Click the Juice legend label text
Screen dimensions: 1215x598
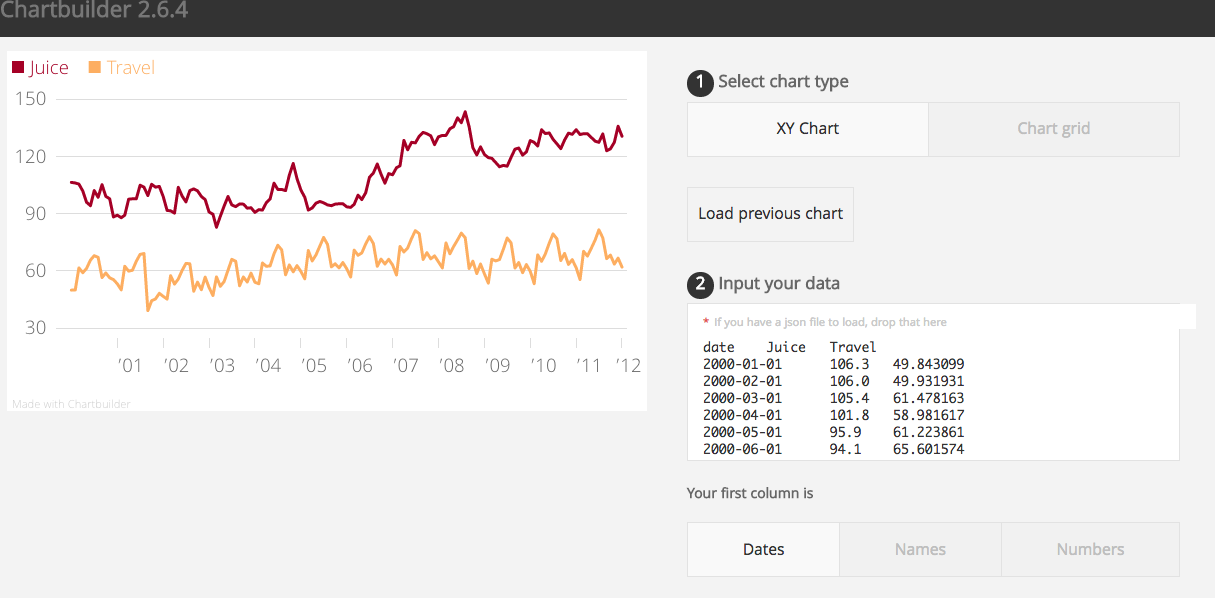(49, 68)
